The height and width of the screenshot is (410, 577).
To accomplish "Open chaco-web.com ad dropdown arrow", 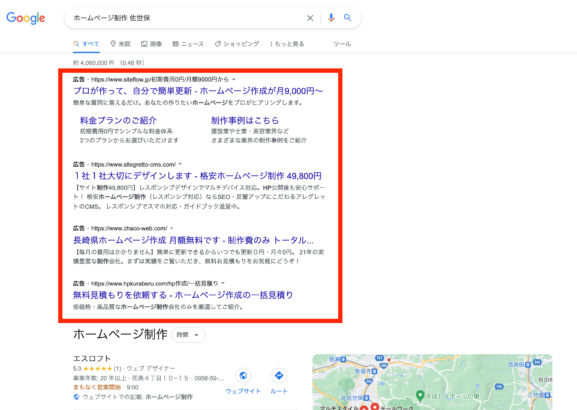I will tap(171, 228).
